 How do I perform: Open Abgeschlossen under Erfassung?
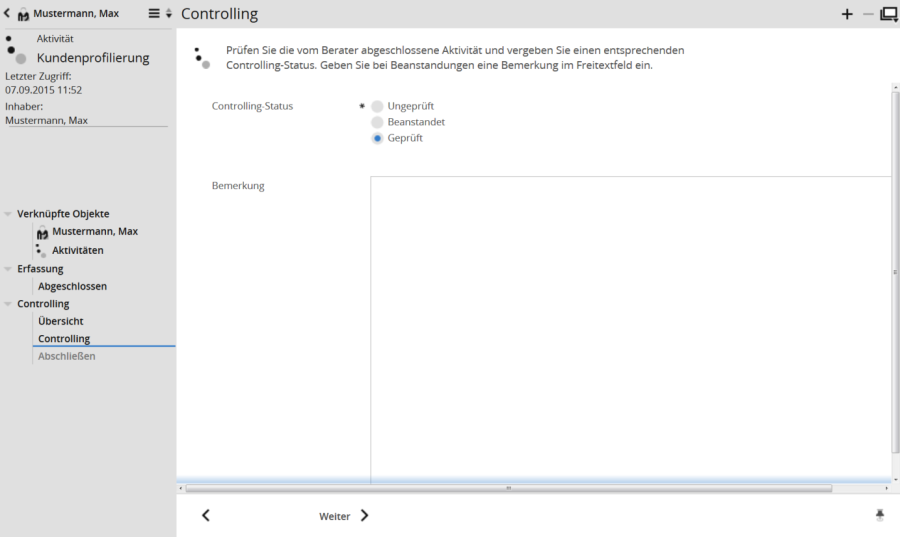click(x=72, y=286)
